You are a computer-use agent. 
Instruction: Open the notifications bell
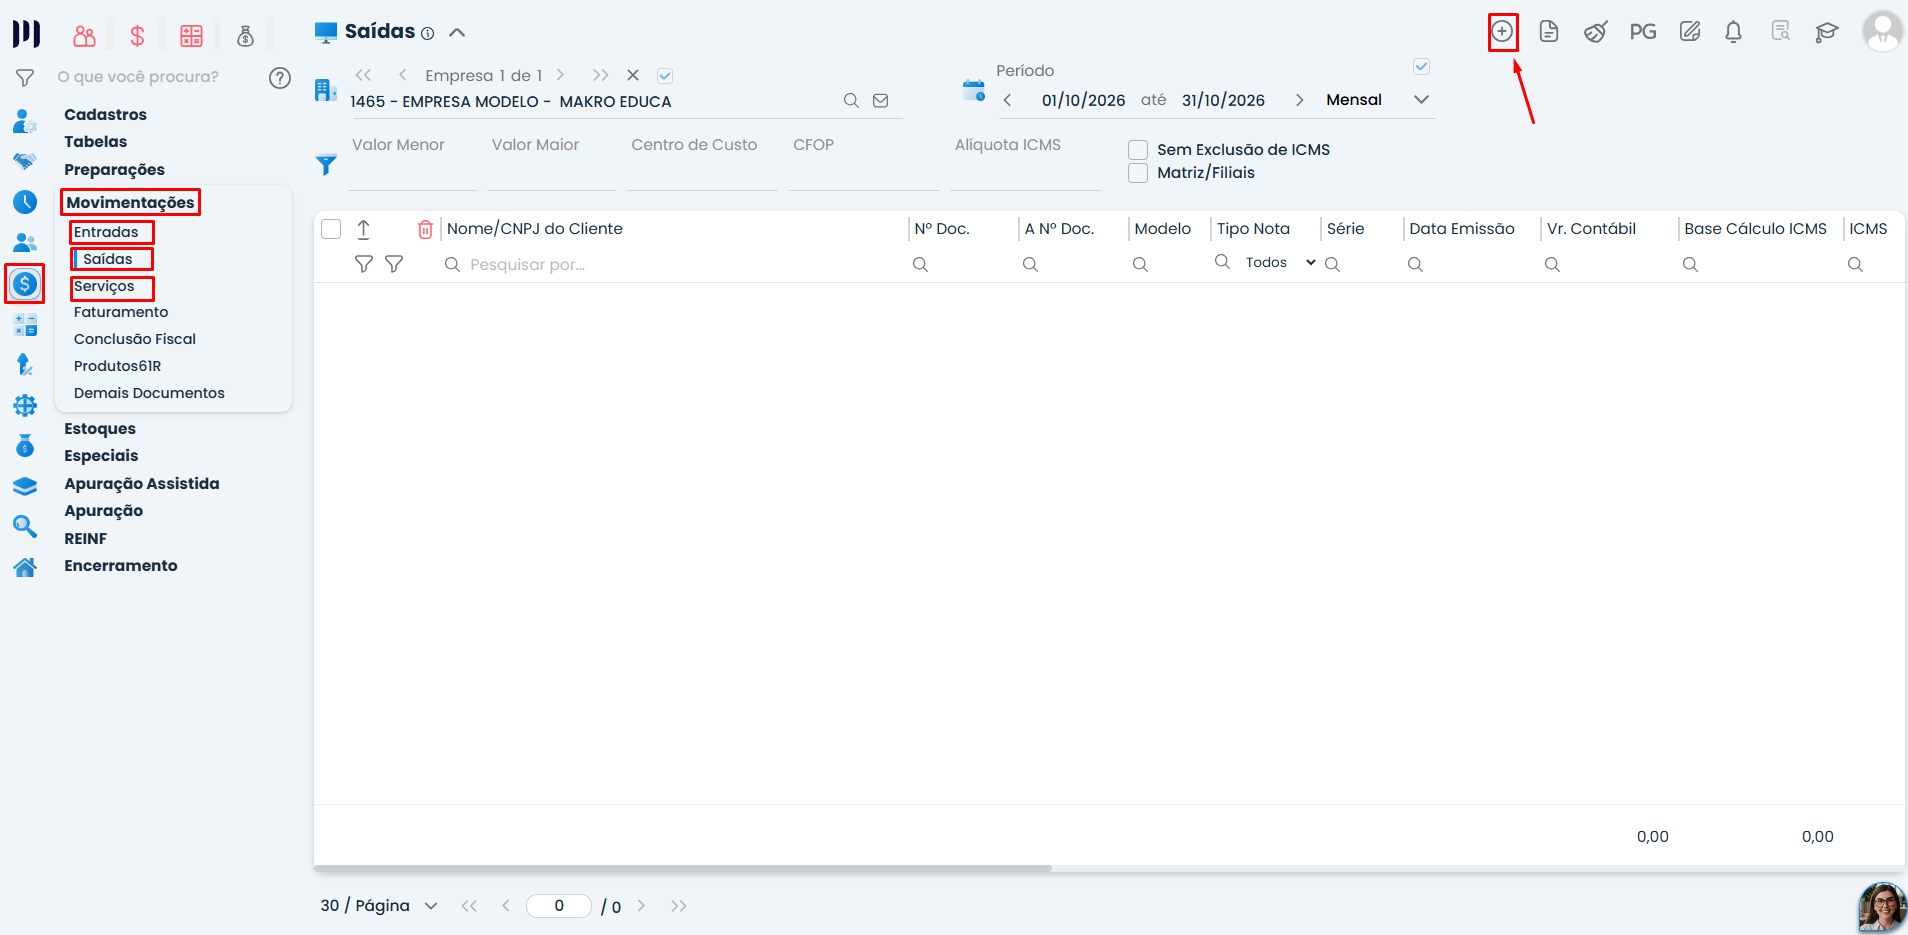tap(1734, 32)
